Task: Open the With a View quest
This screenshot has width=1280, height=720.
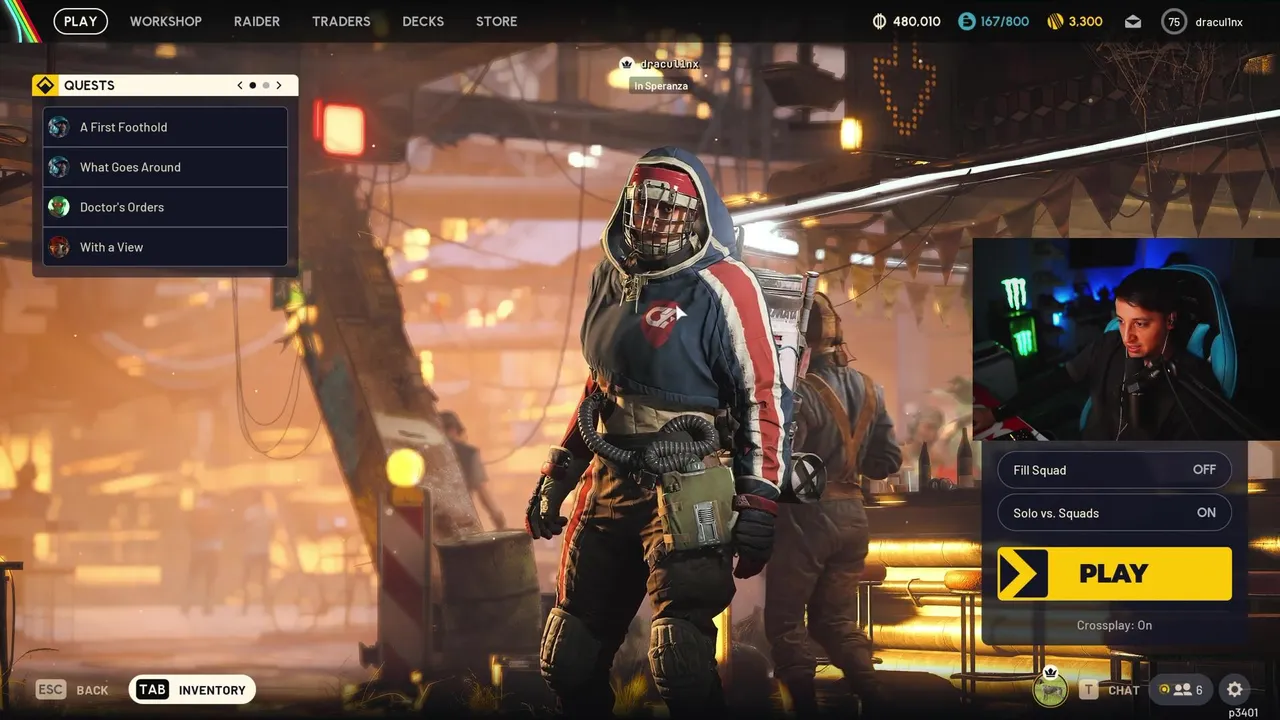Action: pyautogui.click(x=165, y=247)
